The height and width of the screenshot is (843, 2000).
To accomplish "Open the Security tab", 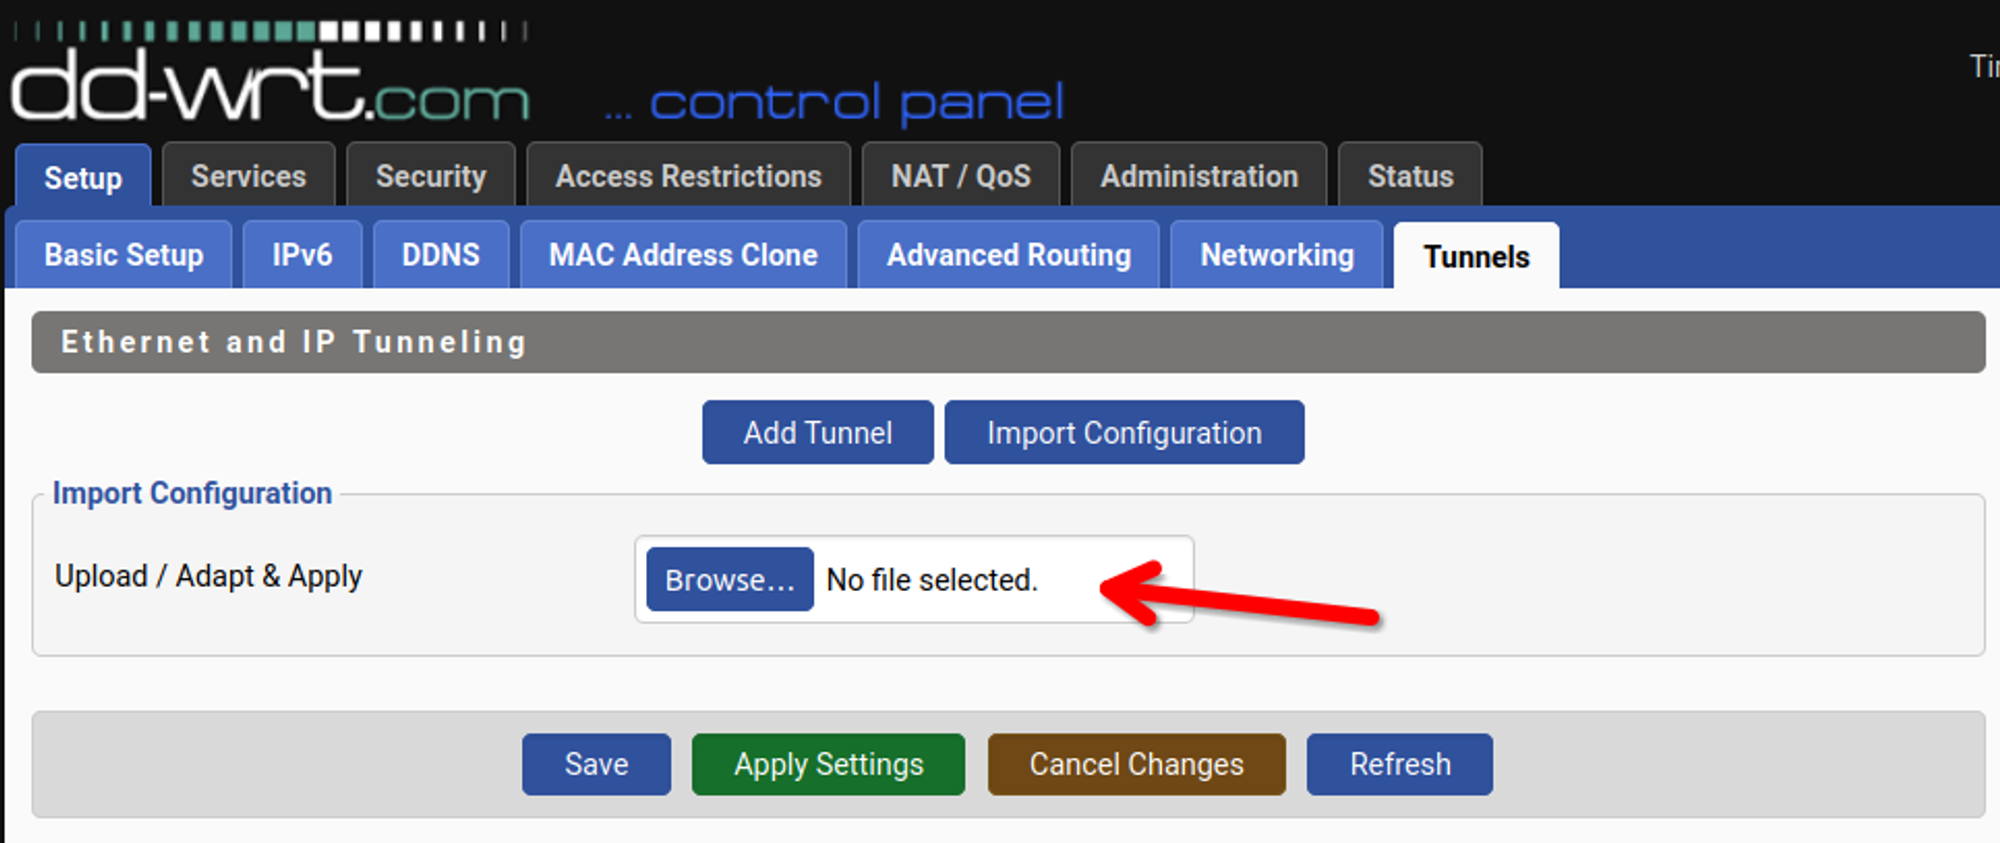I will 431,176.
